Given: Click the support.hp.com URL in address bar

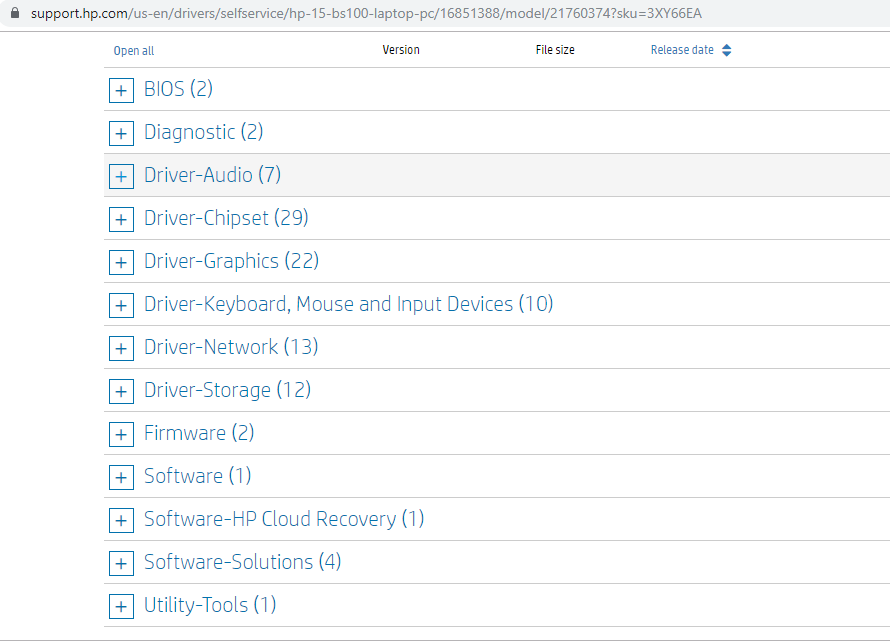Looking at the screenshot, I should (366, 13).
